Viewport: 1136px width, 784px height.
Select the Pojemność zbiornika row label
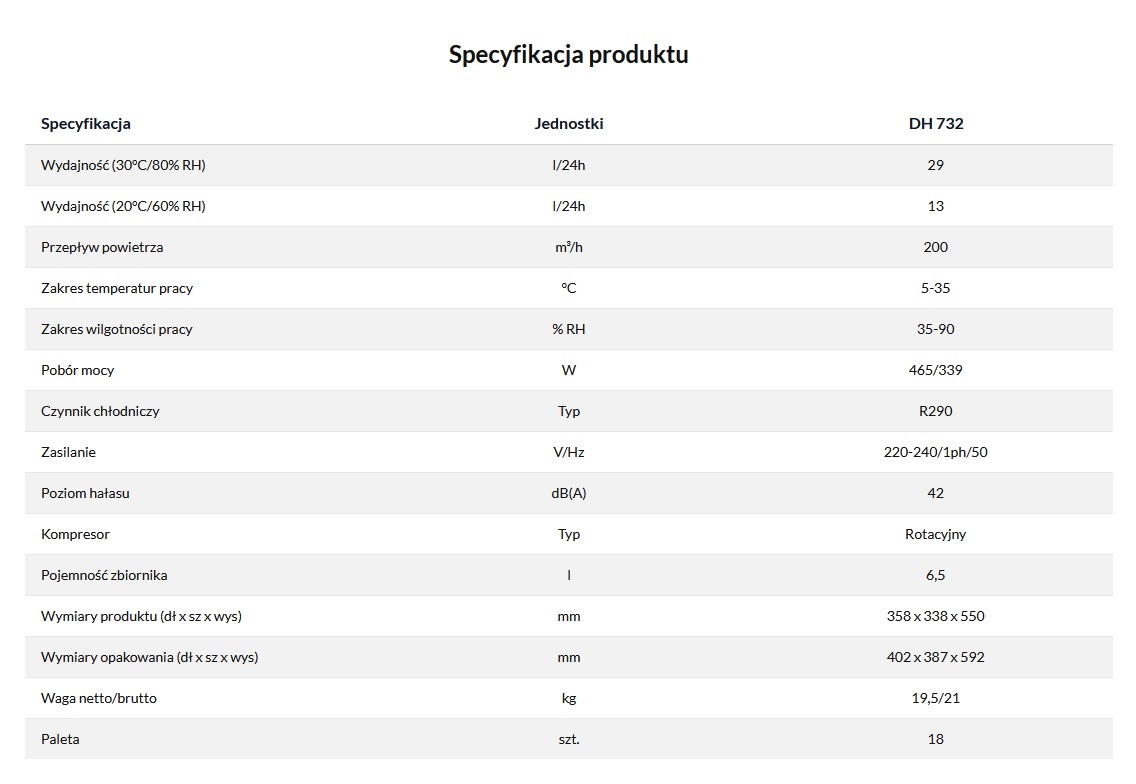[x=104, y=575]
